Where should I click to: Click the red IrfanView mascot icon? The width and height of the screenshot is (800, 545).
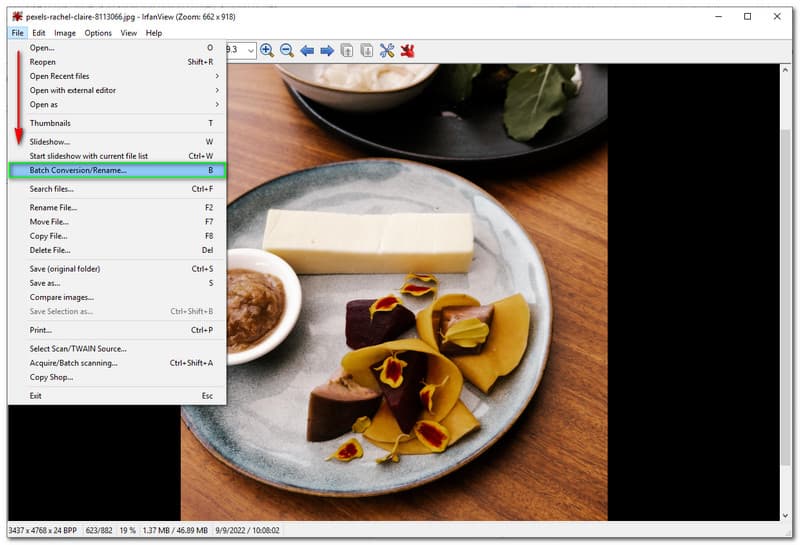[408, 50]
